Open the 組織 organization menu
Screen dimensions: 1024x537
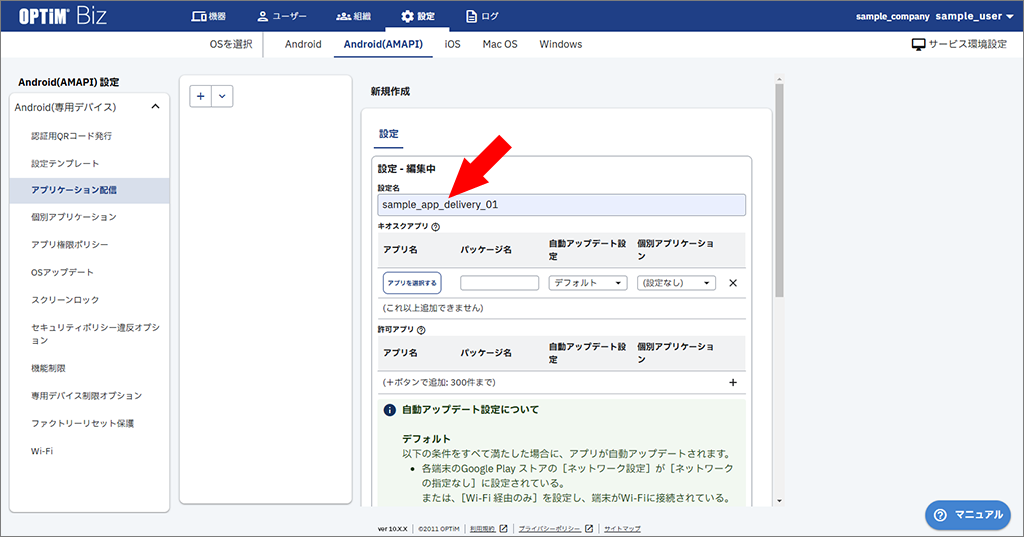[353, 16]
